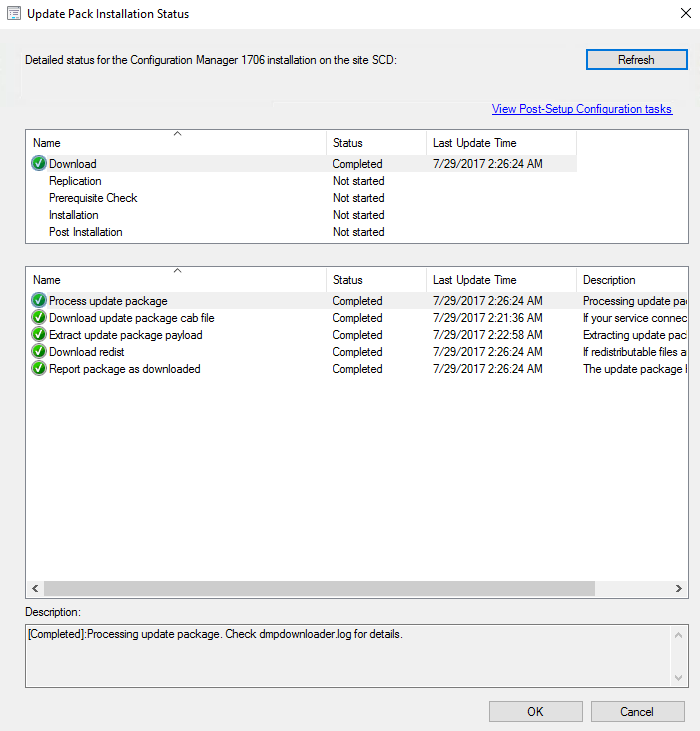Image resolution: width=700 pixels, height=731 pixels.
Task: Click the 7/29/2017 2:21:36 AM time cell
Action: pos(487,317)
